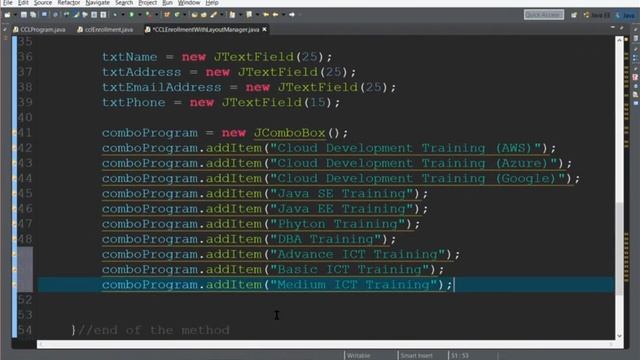Click the Next Annotation toolbar icon
640x360 pixels.
tap(232, 15)
